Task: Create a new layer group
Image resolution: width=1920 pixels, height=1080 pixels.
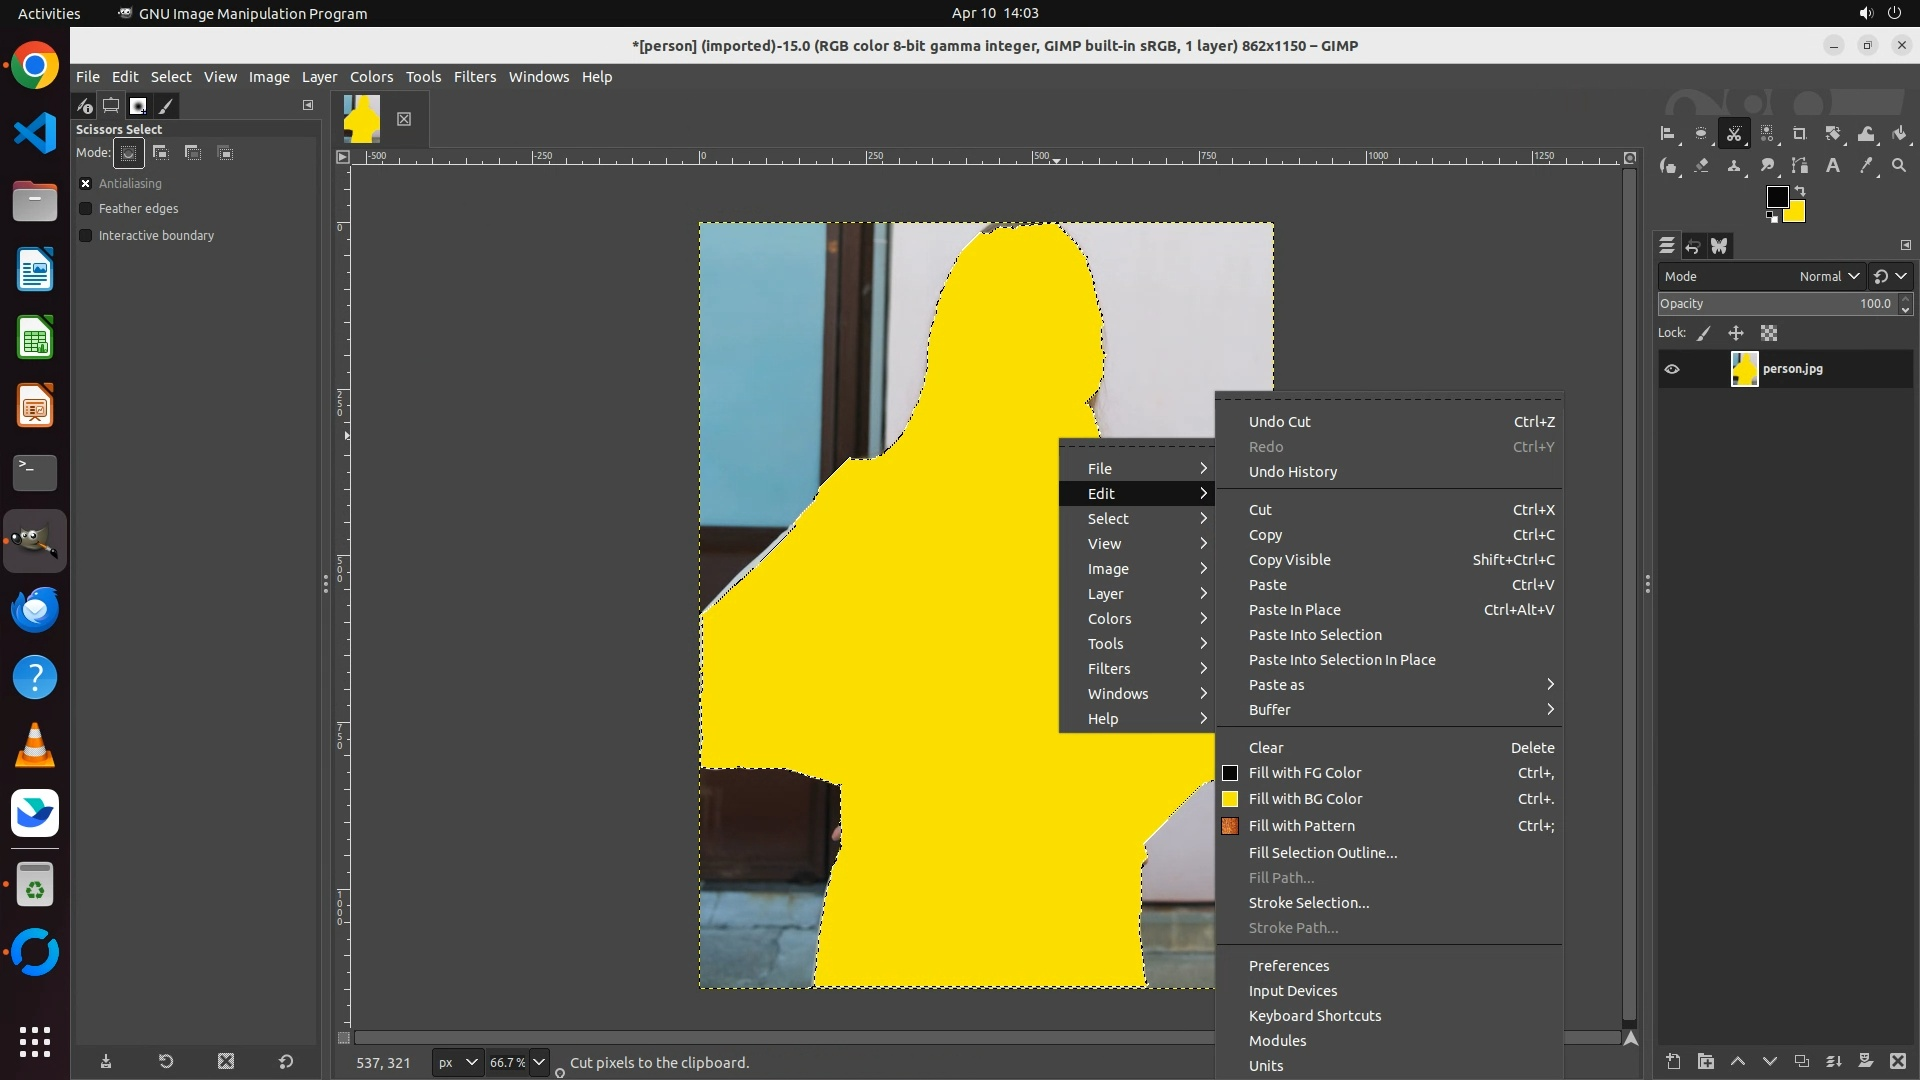Action: pyautogui.click(x=1706, y=1062)
